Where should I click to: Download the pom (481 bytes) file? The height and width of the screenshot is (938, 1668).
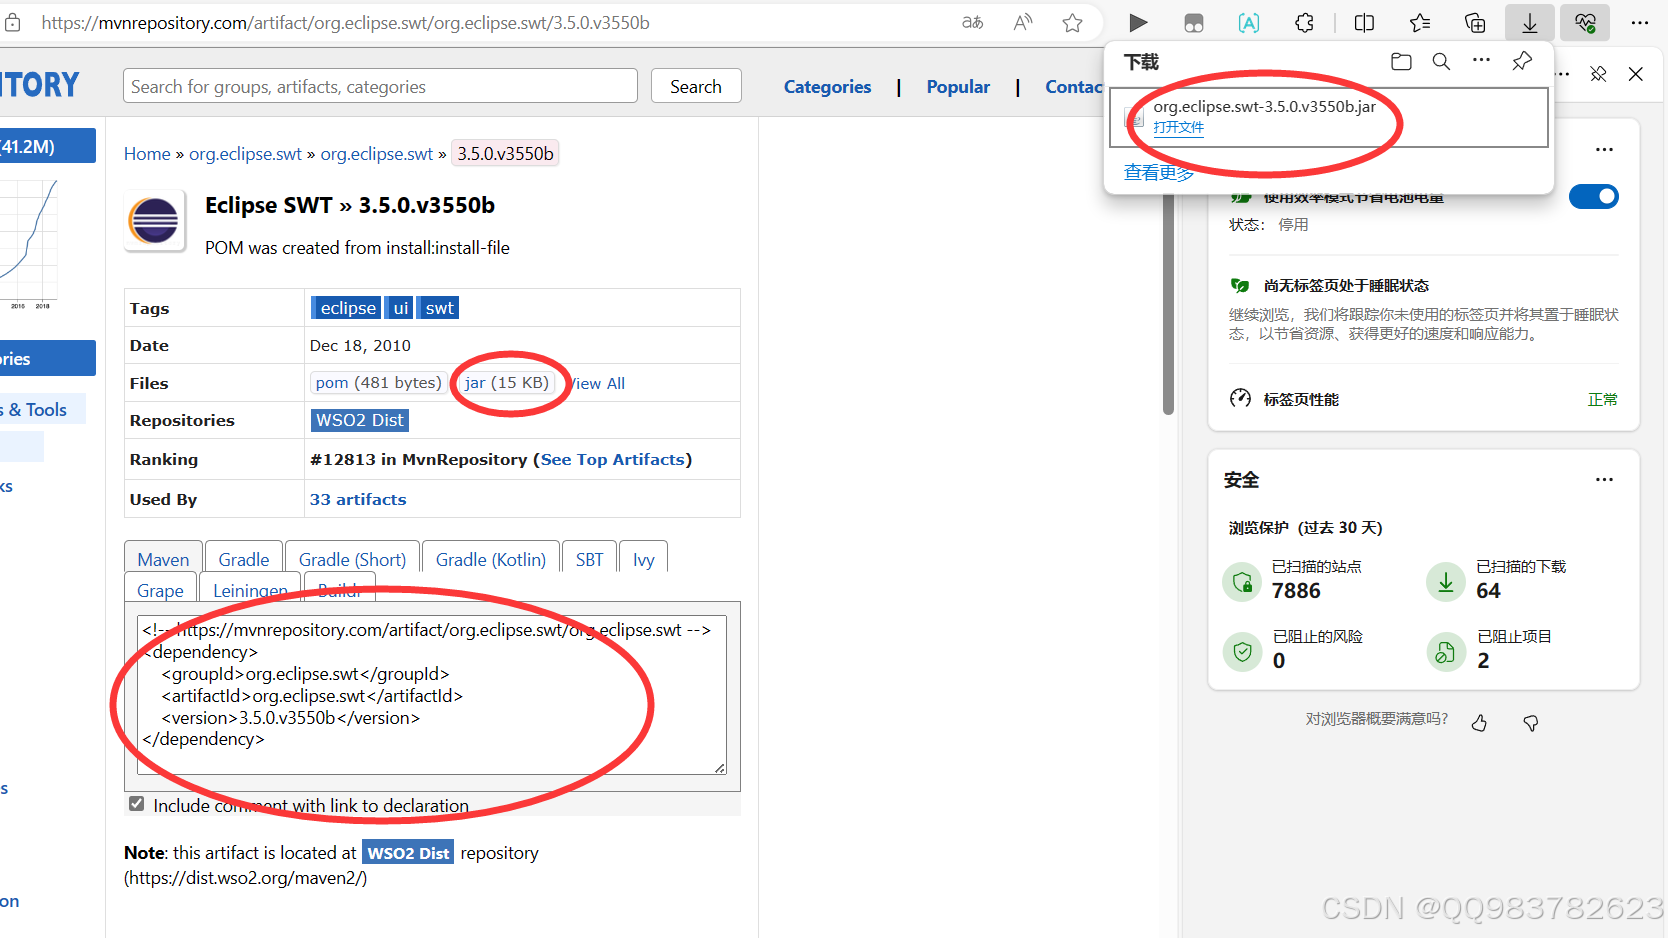[378, 383]
